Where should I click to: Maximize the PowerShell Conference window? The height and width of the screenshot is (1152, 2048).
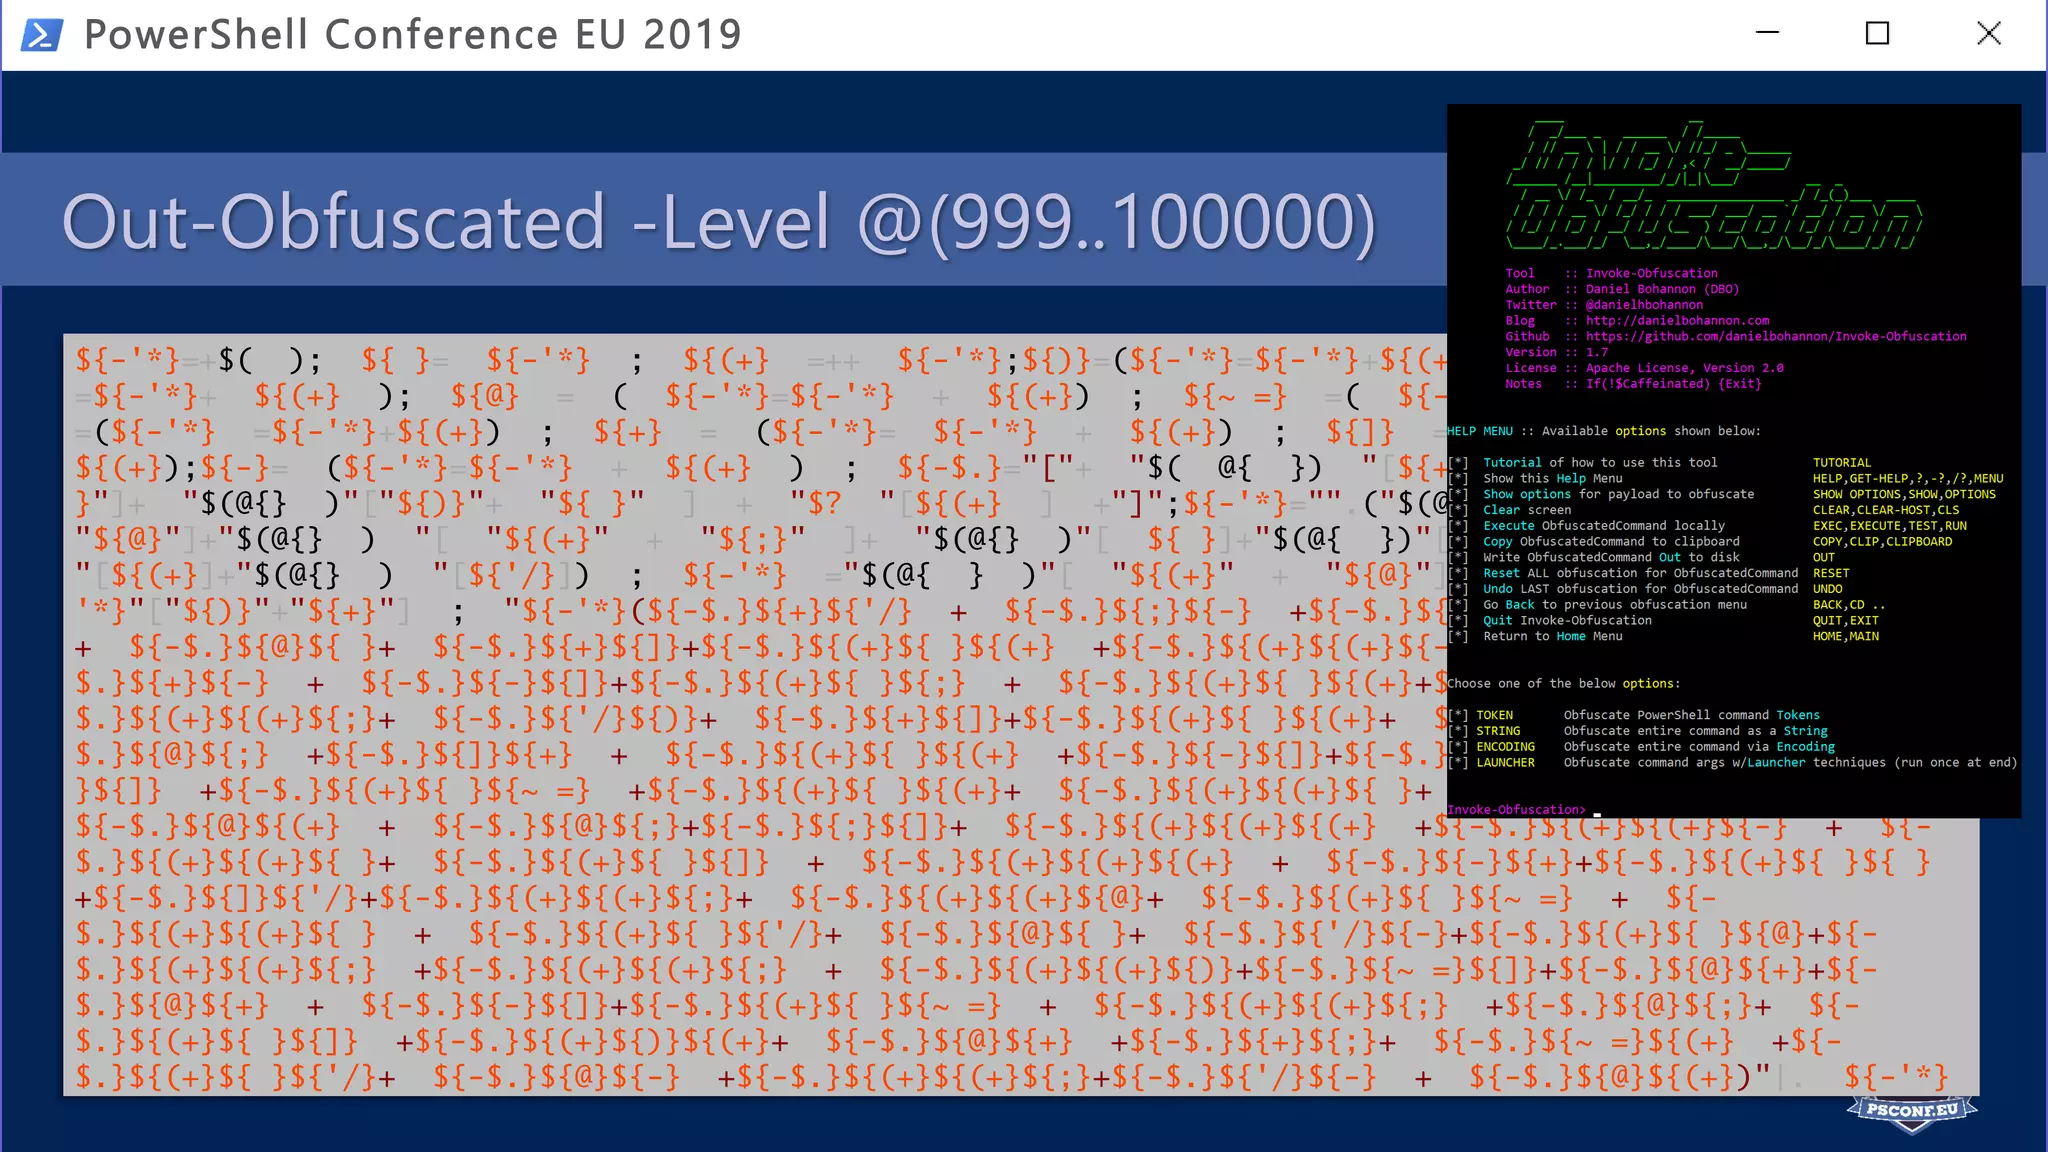[1877, 33]
